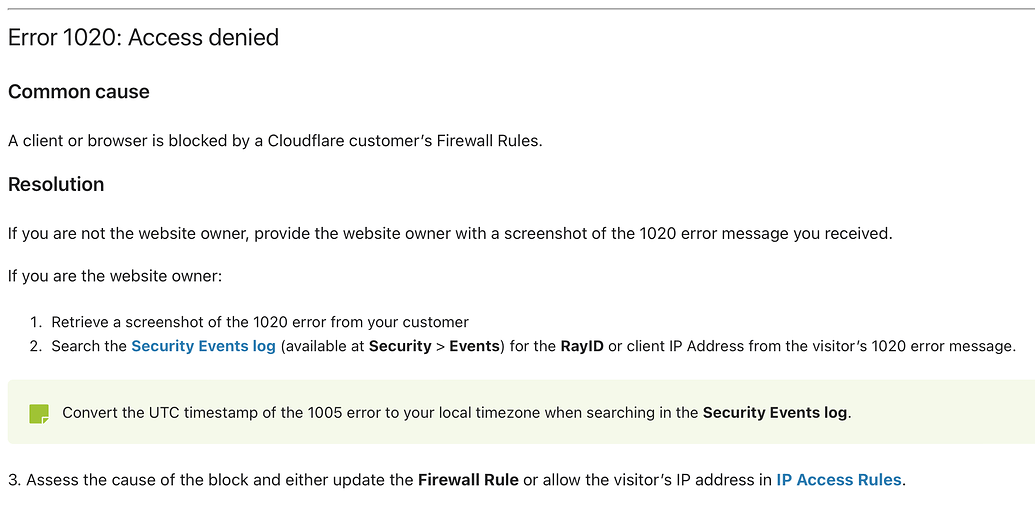Click the bold RayID text
The image size is (1035, 505).
click(x=582, y=346)
